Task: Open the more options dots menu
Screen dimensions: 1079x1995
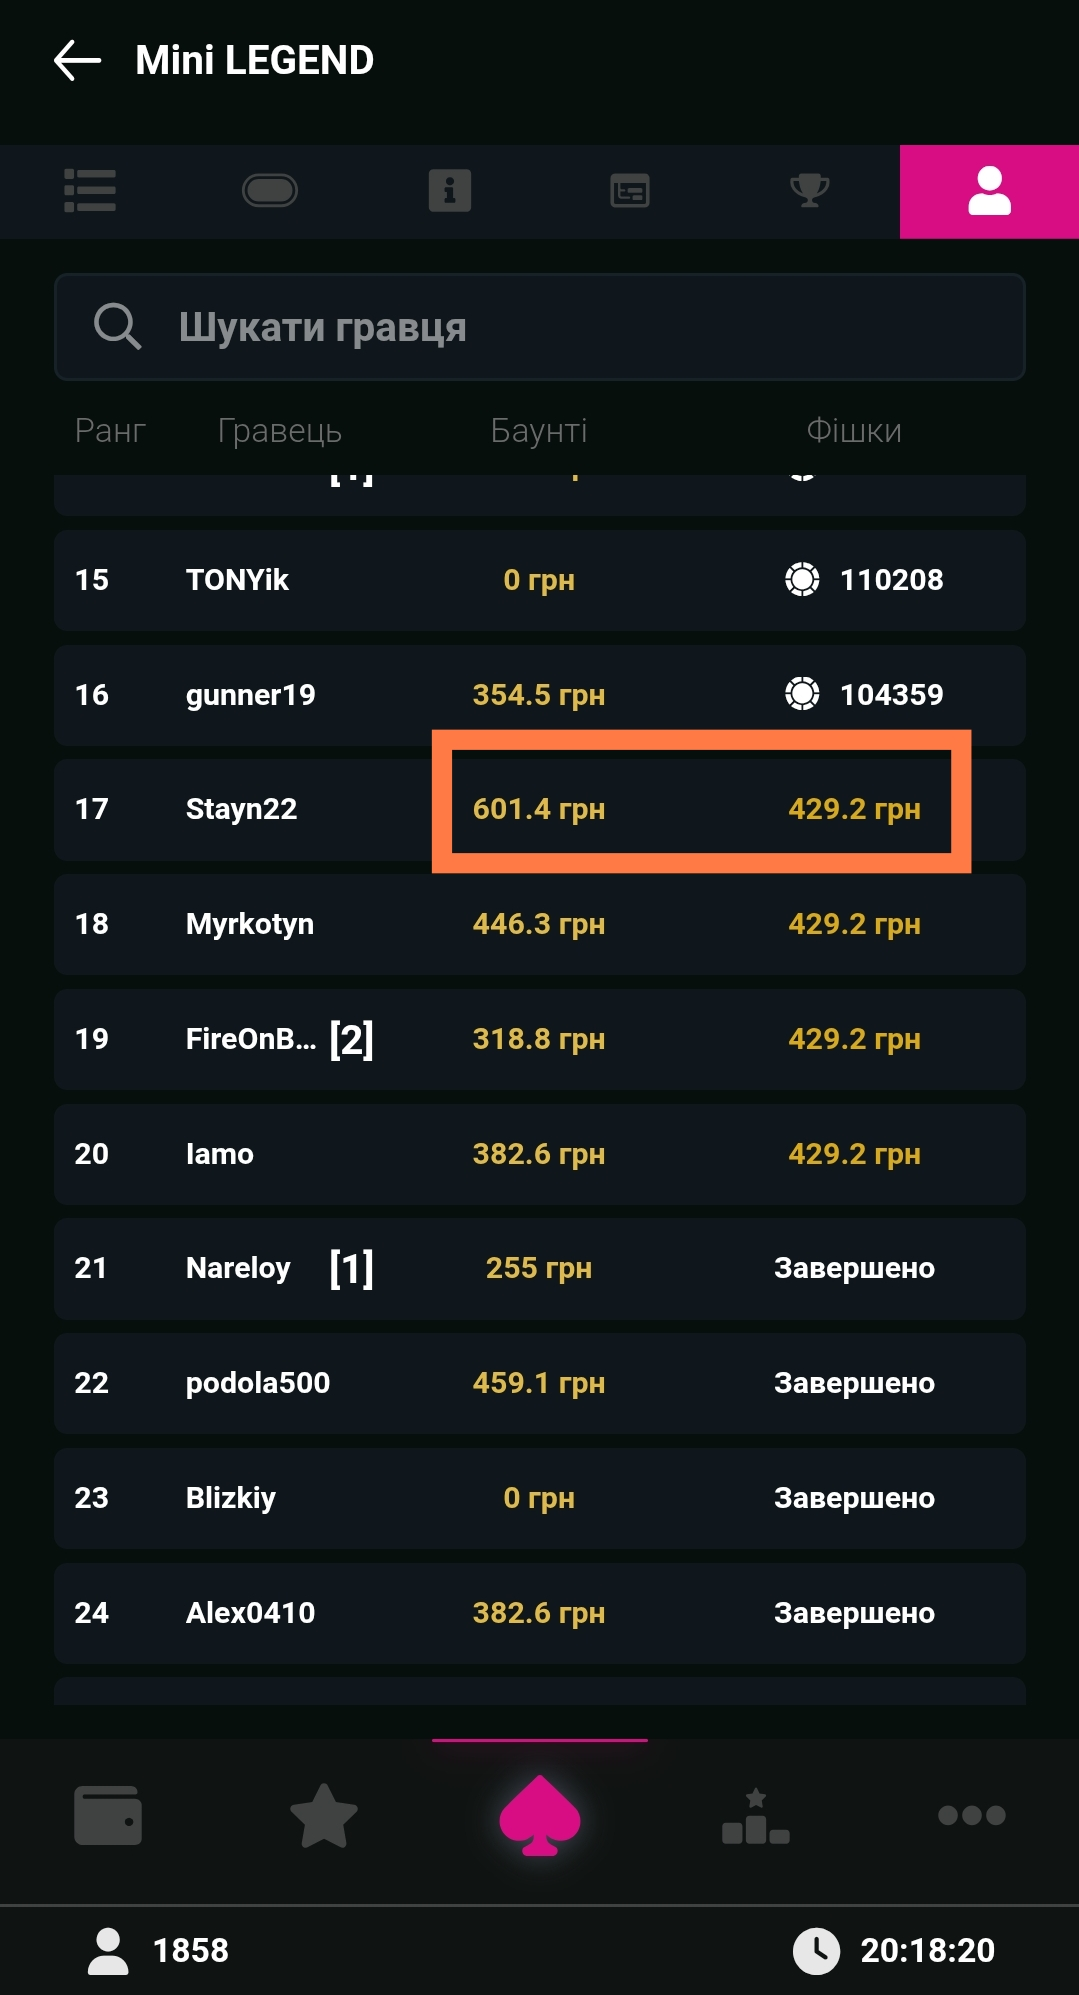Action: click(971, 1815)
